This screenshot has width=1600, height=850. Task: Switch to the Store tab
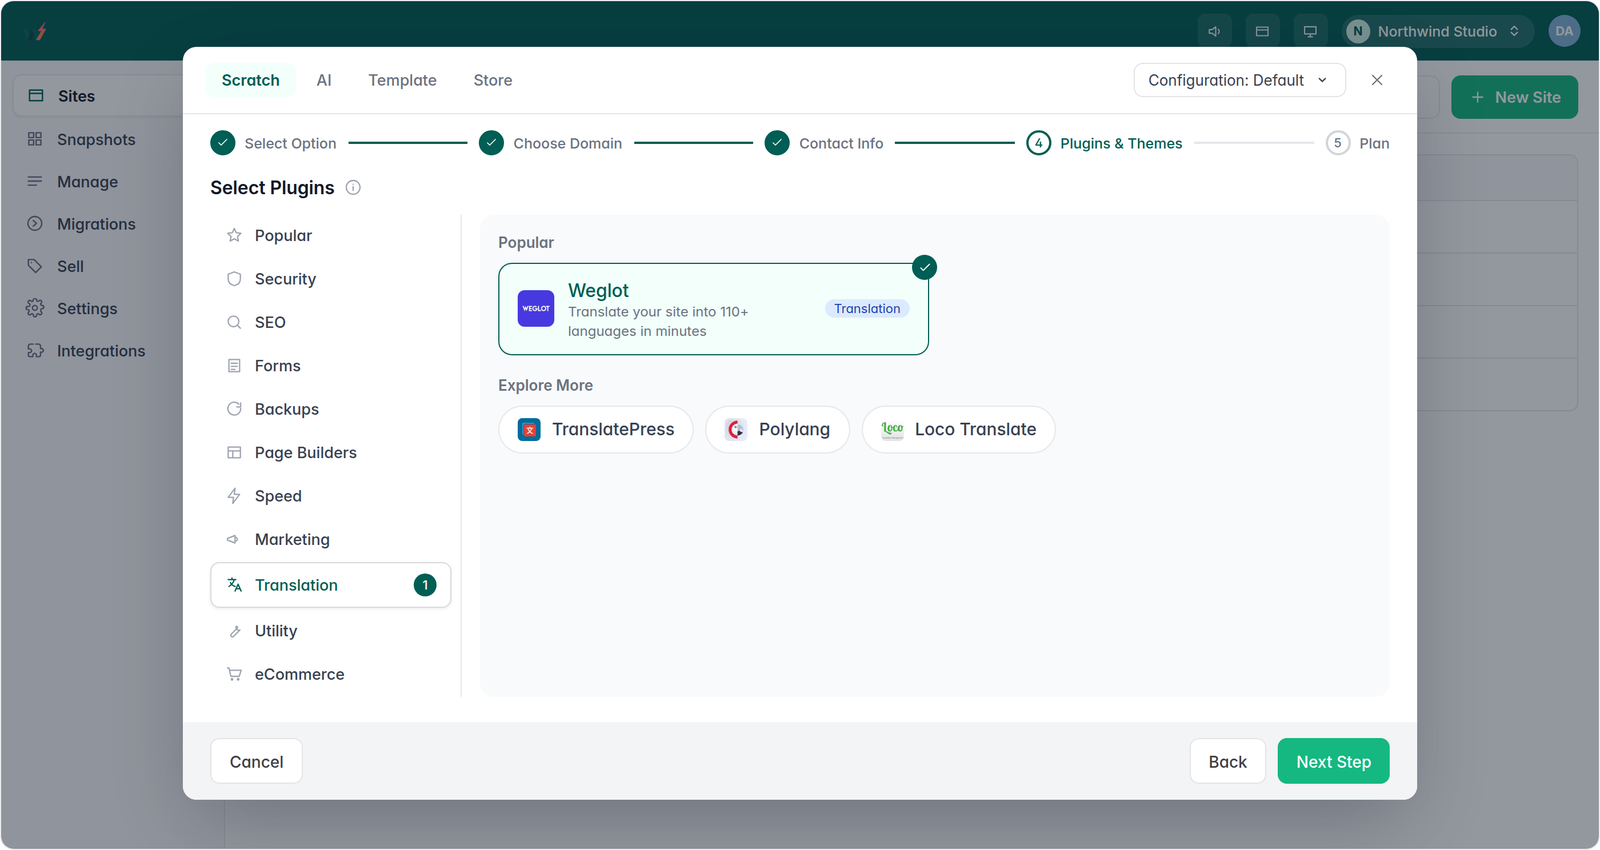pyautogui.click(x=493, y=80)
